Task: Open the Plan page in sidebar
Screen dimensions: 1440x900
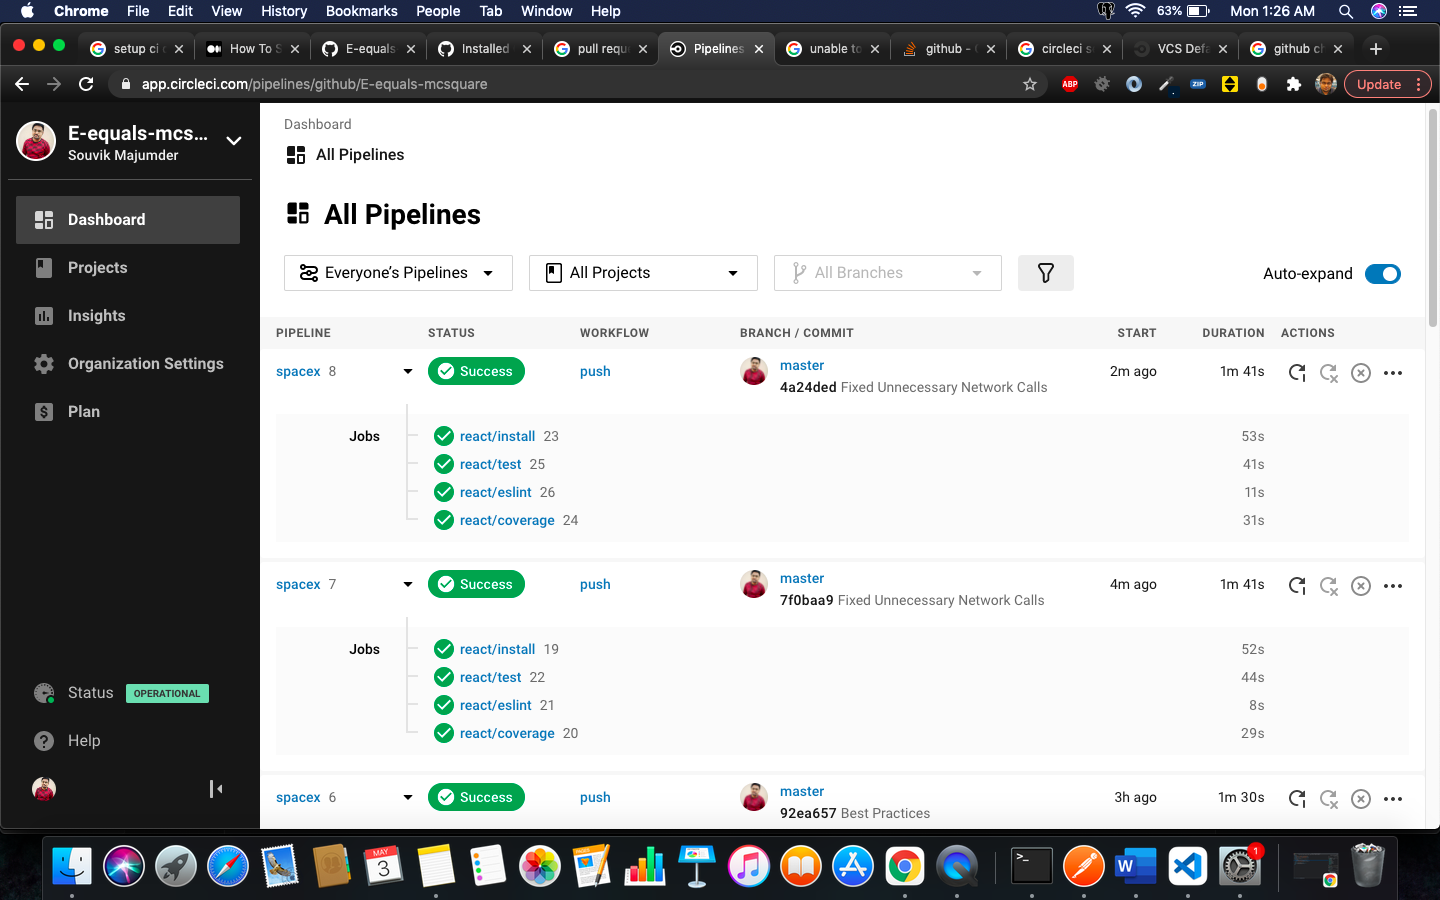Action: tap(128, 412)
